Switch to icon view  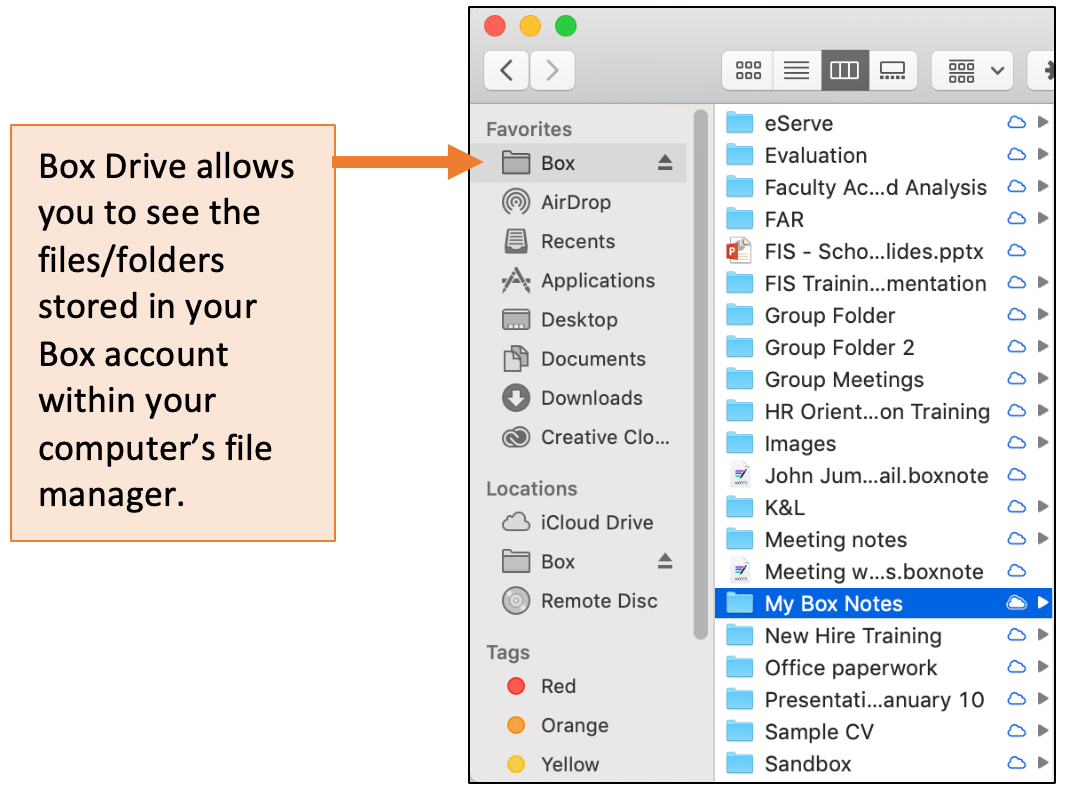pos(748,70)
